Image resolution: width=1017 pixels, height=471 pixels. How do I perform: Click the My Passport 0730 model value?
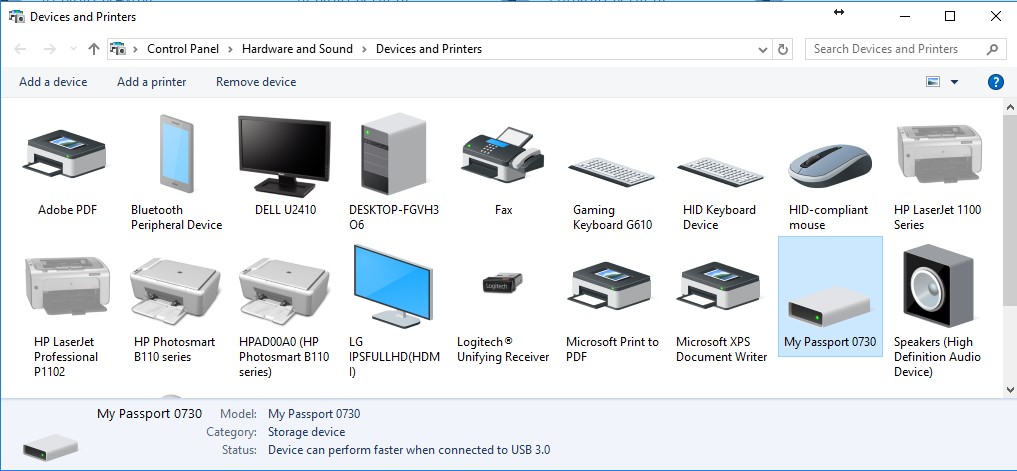[314, 414]
